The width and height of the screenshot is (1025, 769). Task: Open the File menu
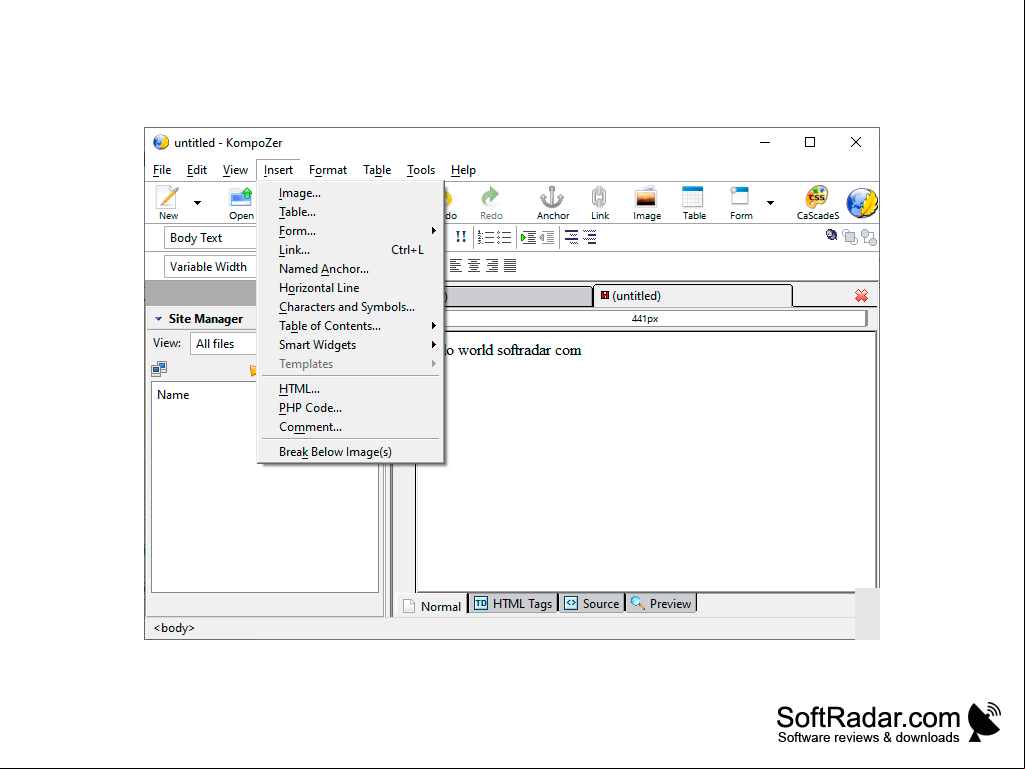[162, 170]
